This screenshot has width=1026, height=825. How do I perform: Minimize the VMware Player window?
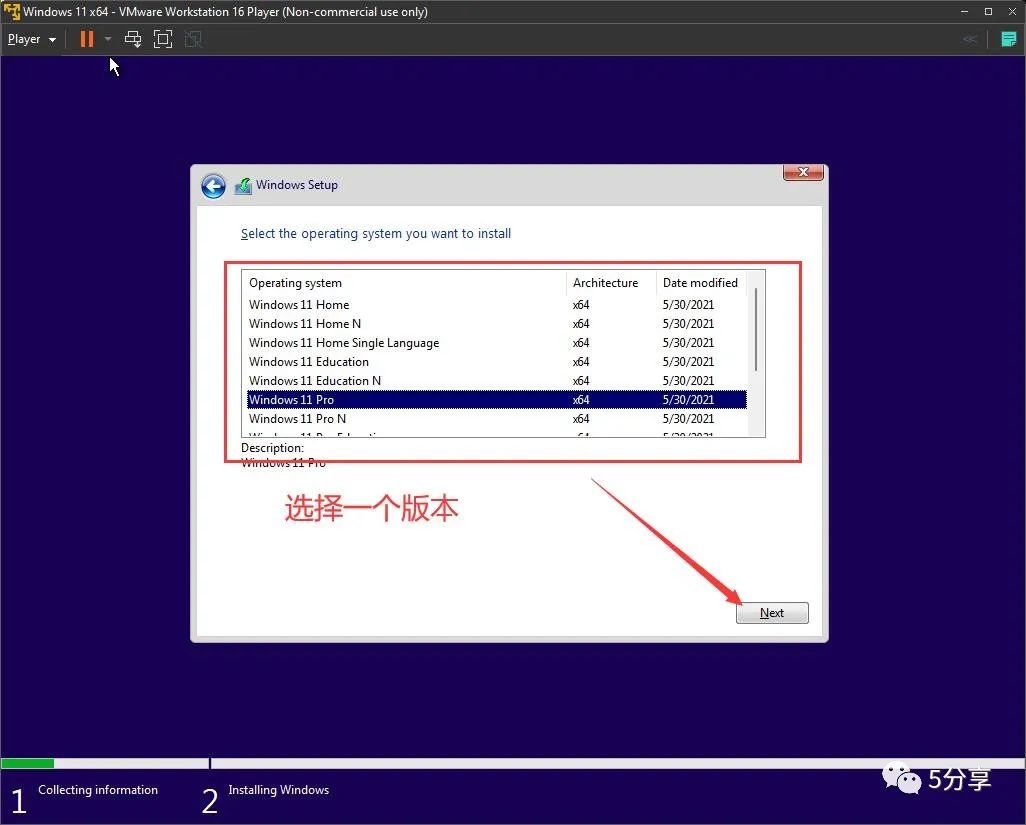point(964,11)
